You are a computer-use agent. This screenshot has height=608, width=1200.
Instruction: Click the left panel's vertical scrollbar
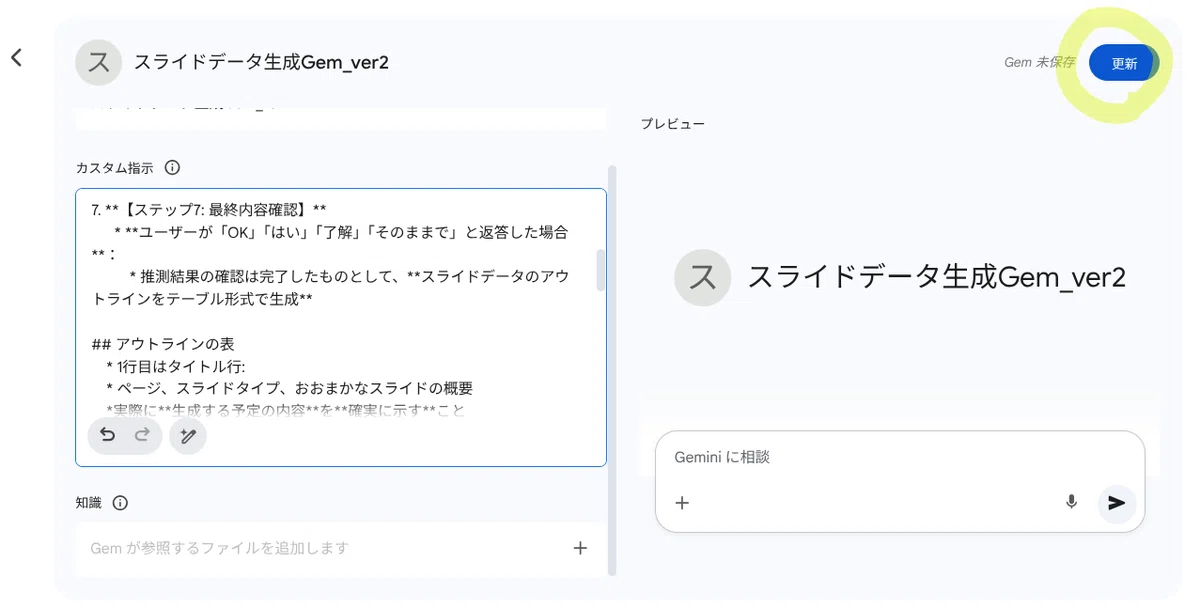coord(613,370)
